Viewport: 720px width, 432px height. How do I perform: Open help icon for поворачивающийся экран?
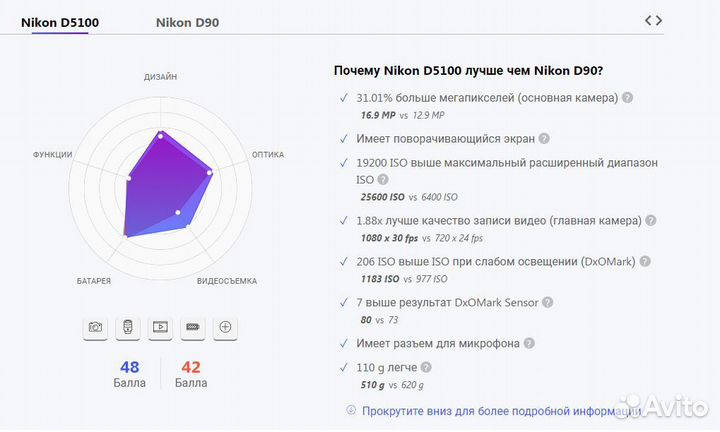click(x=544, y=138)
